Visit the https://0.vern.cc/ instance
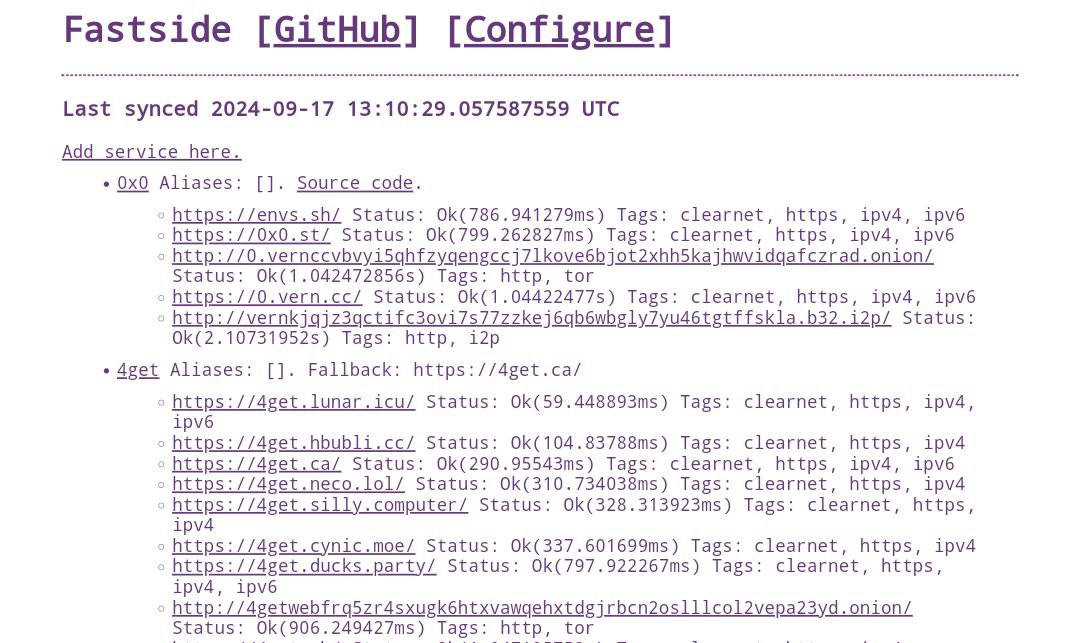The height and width of the screenshot is (643, 1080). 267,297
